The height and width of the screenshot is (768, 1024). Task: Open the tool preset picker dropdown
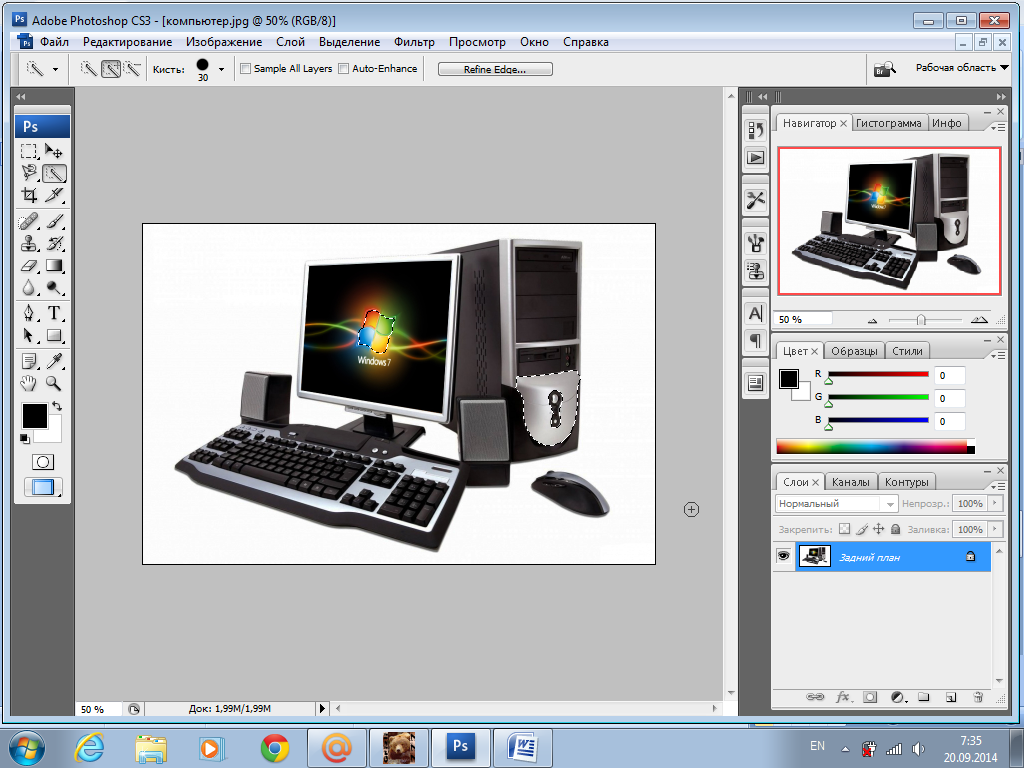pyautogui.click(x=56, y=69)
